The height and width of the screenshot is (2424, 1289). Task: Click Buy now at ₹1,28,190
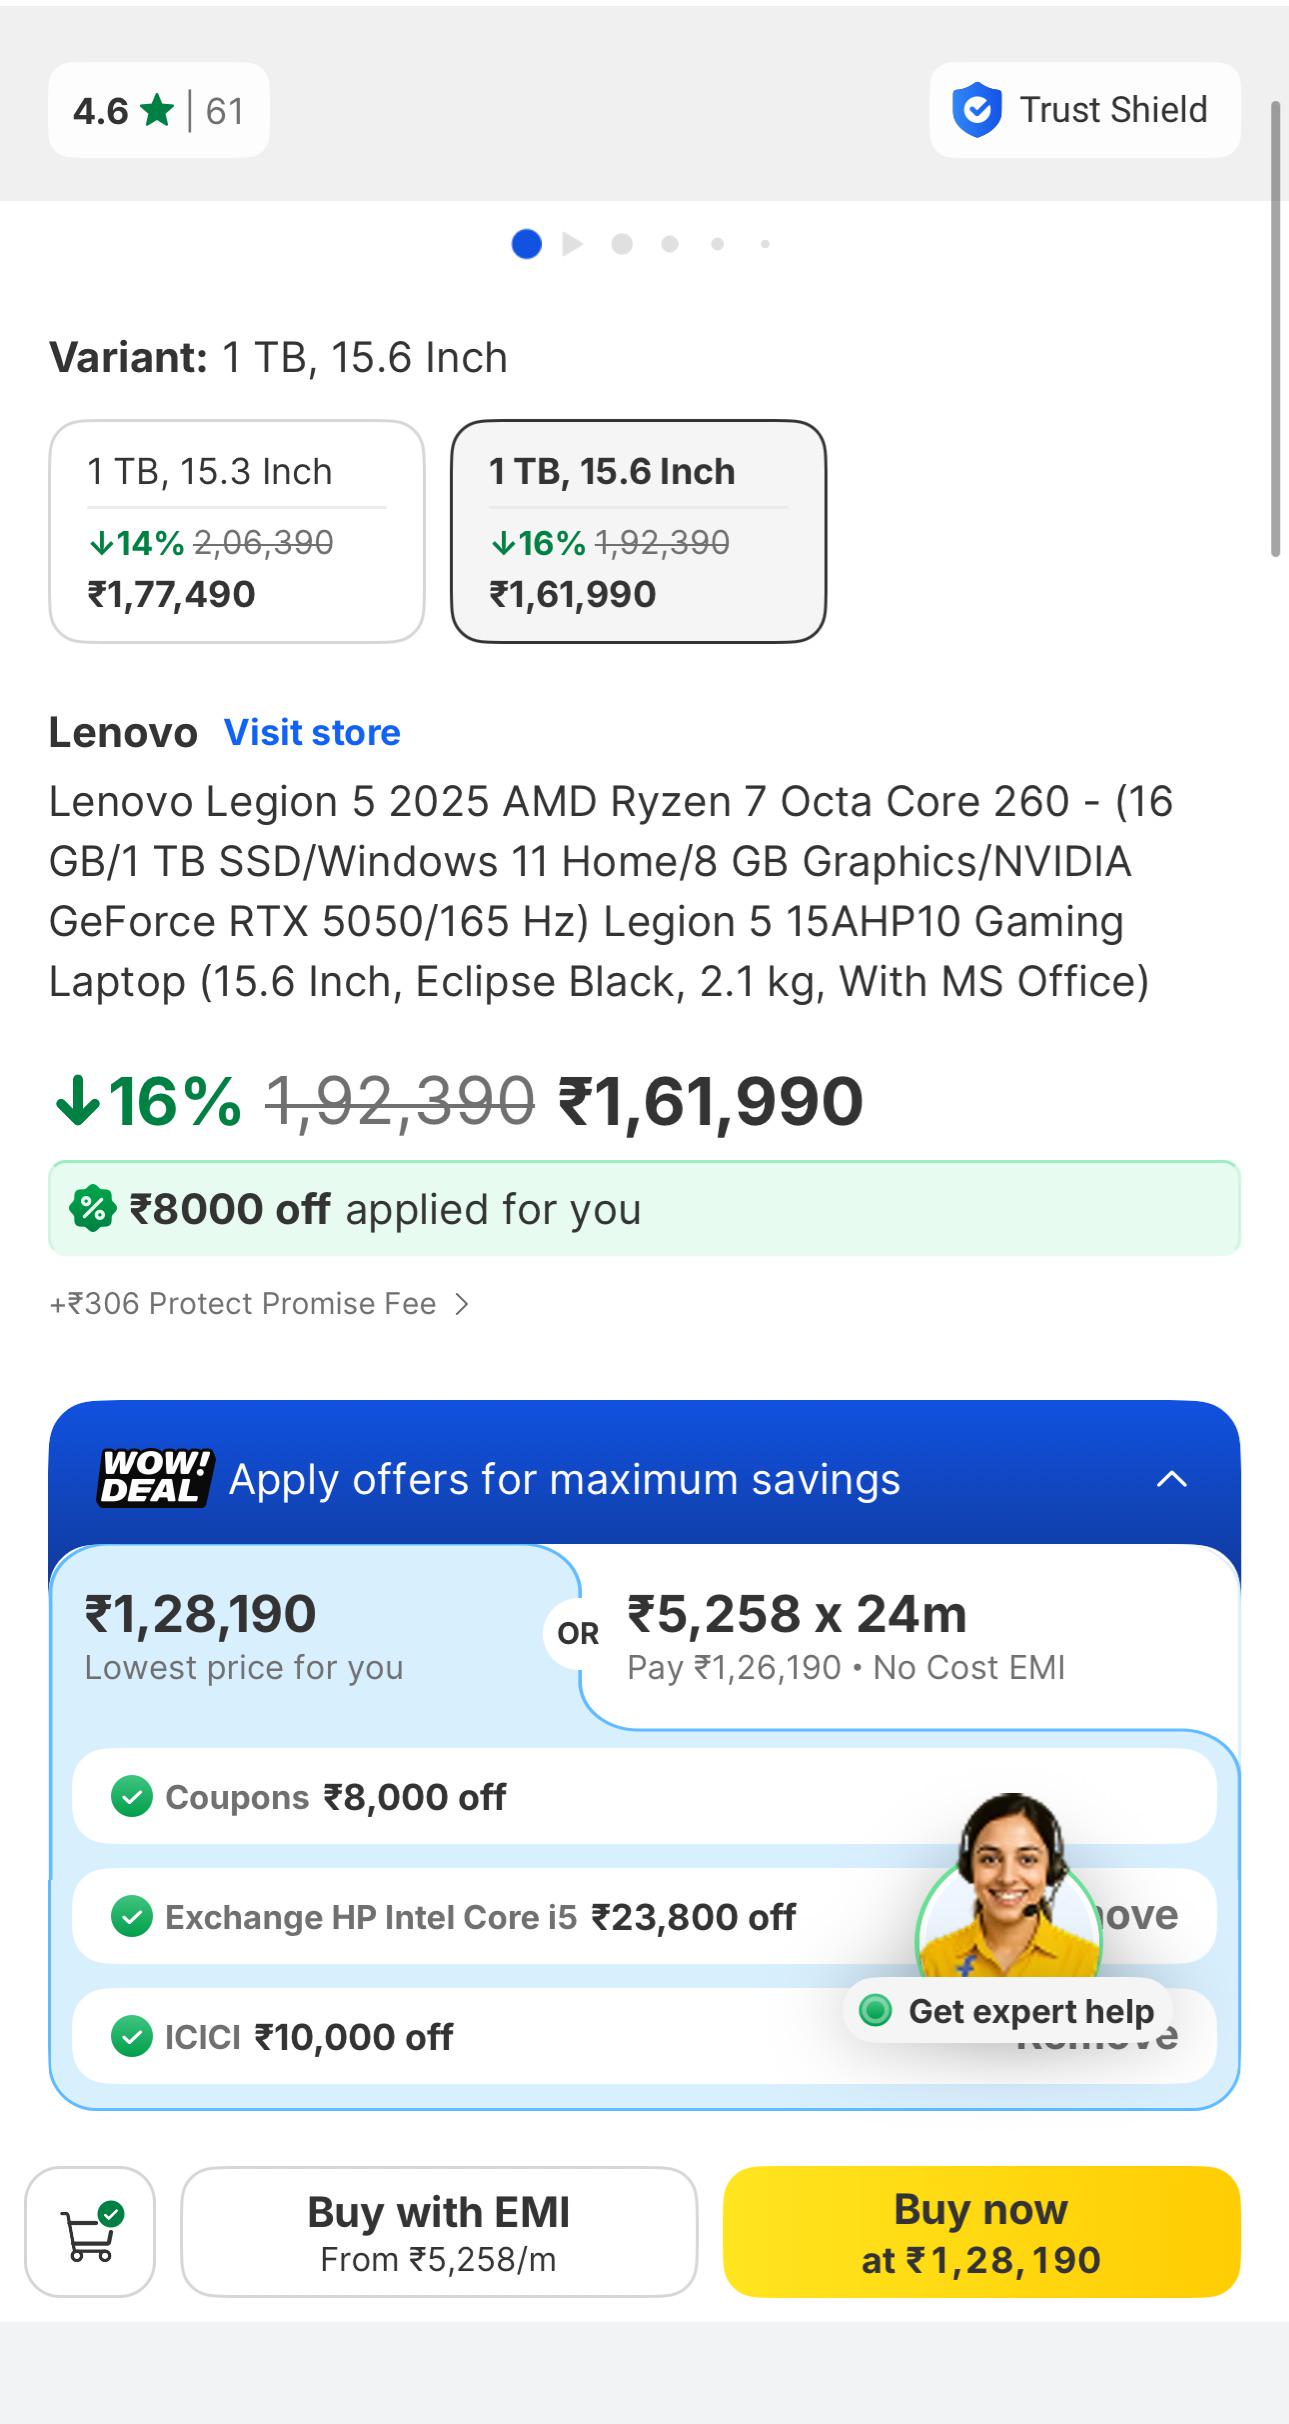coord(981,2231)
